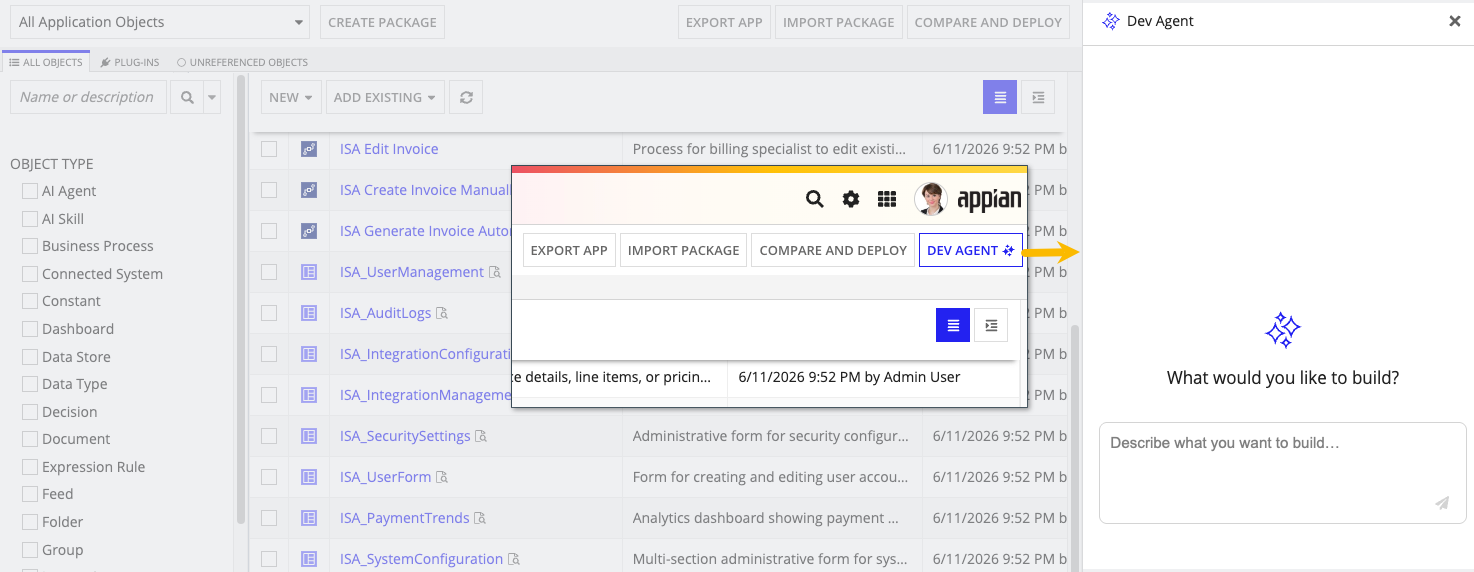The width and height of the screenshot is (1474, 572).
Task: Check the Data Store filter
Action: (x=30, y=356)
